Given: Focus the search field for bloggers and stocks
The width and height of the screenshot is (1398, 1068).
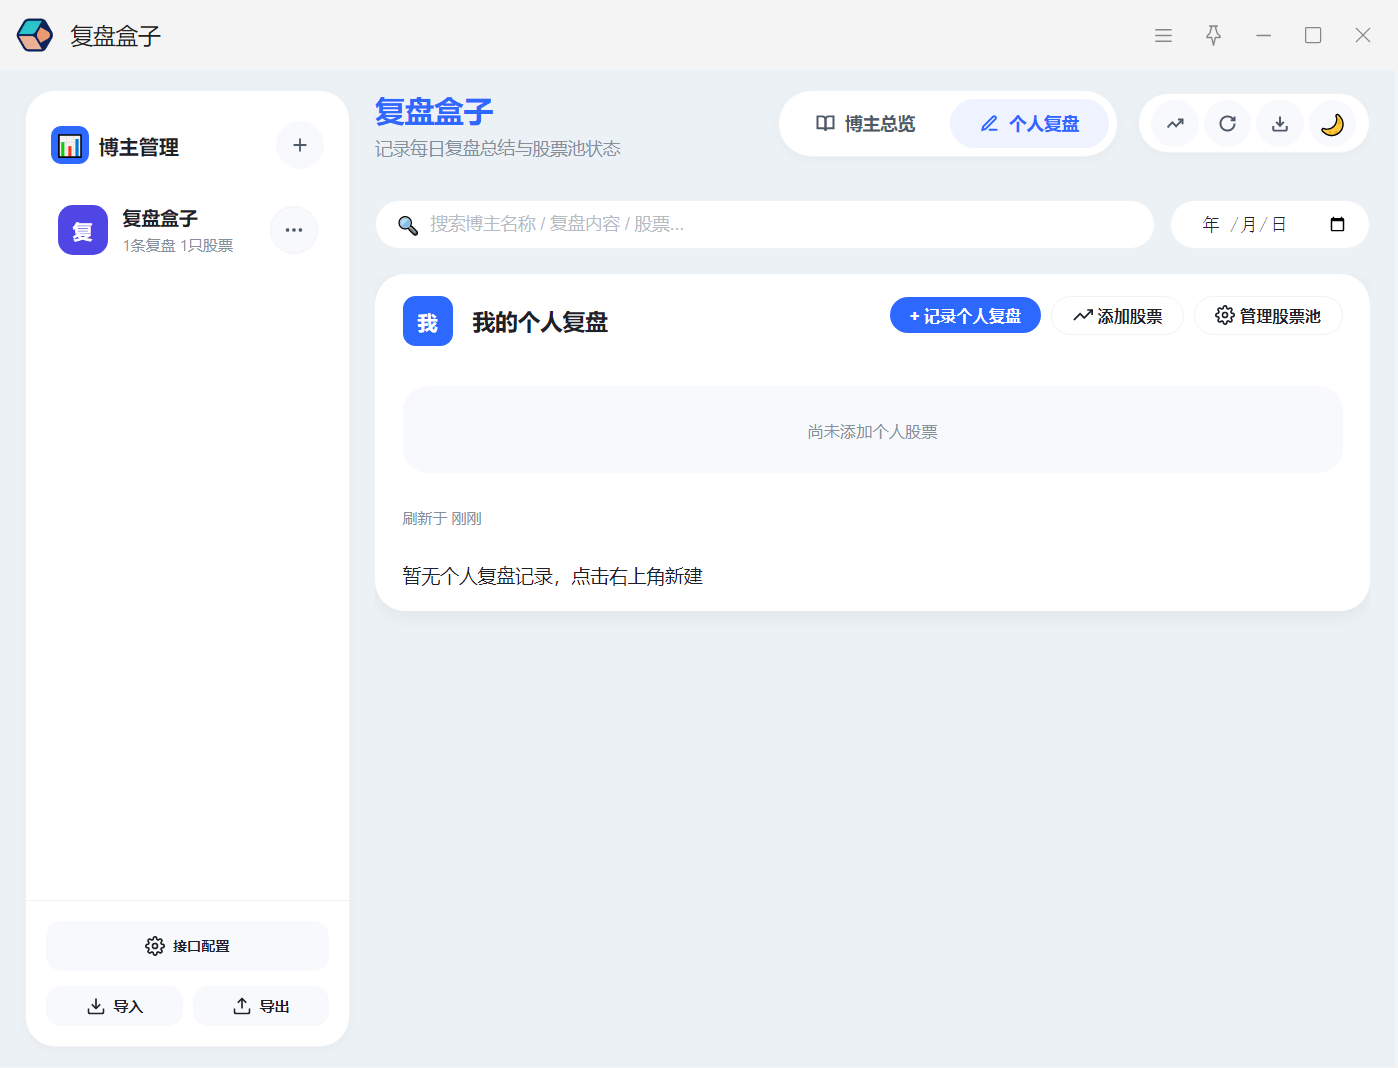Looking at the screenshot, I should tap(780, 224).
